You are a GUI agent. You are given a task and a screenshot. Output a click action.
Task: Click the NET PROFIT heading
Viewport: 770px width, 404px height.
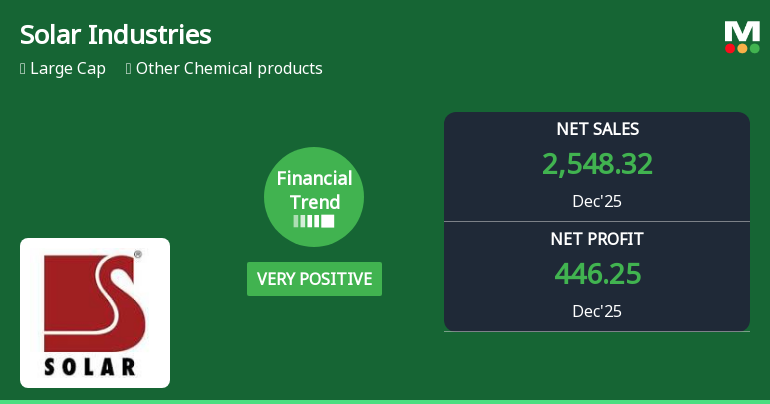(597, 239)
